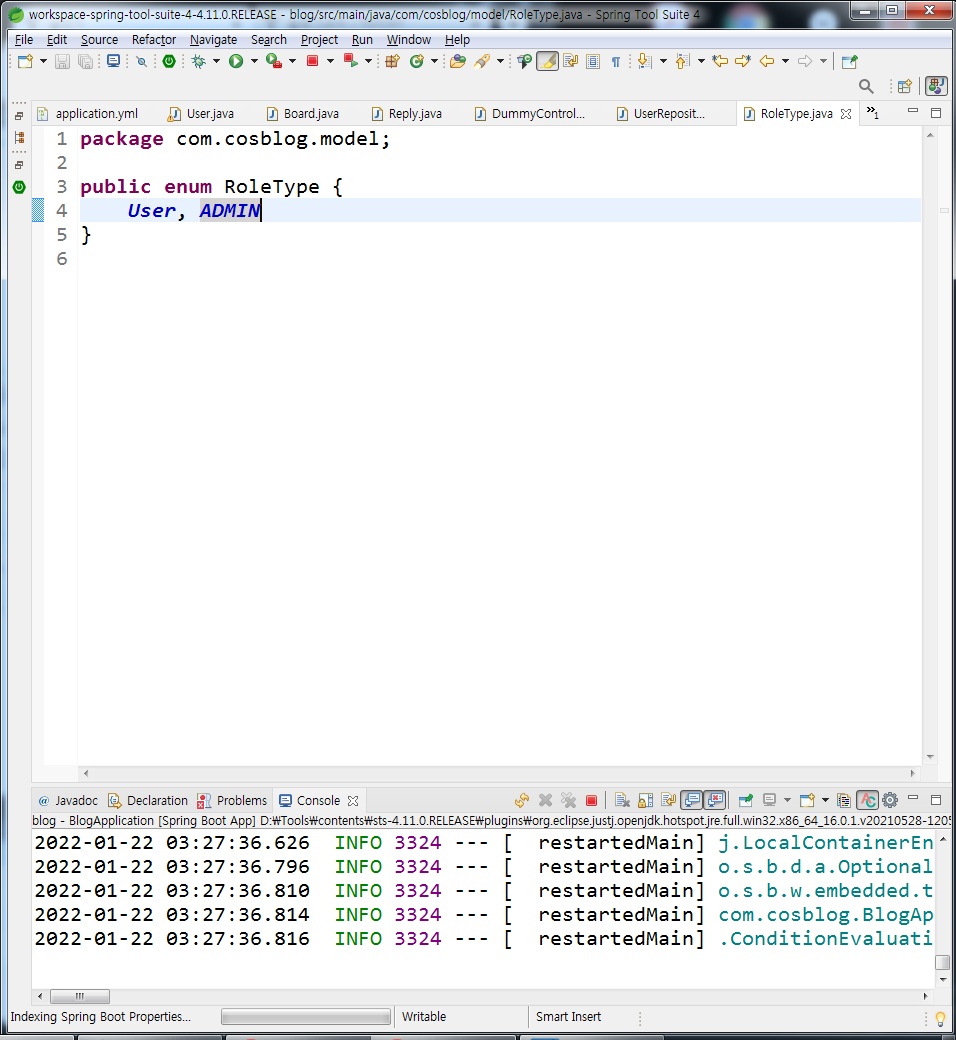Open the Back history dropdown arrow
This screenshot has width=956, height=1040.
785,62
